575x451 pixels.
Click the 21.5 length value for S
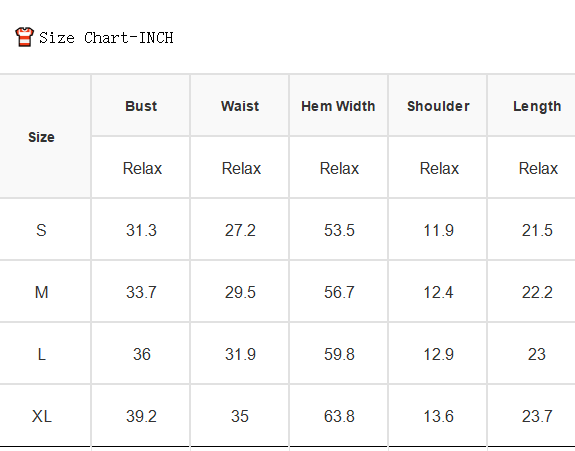point(537,230)
